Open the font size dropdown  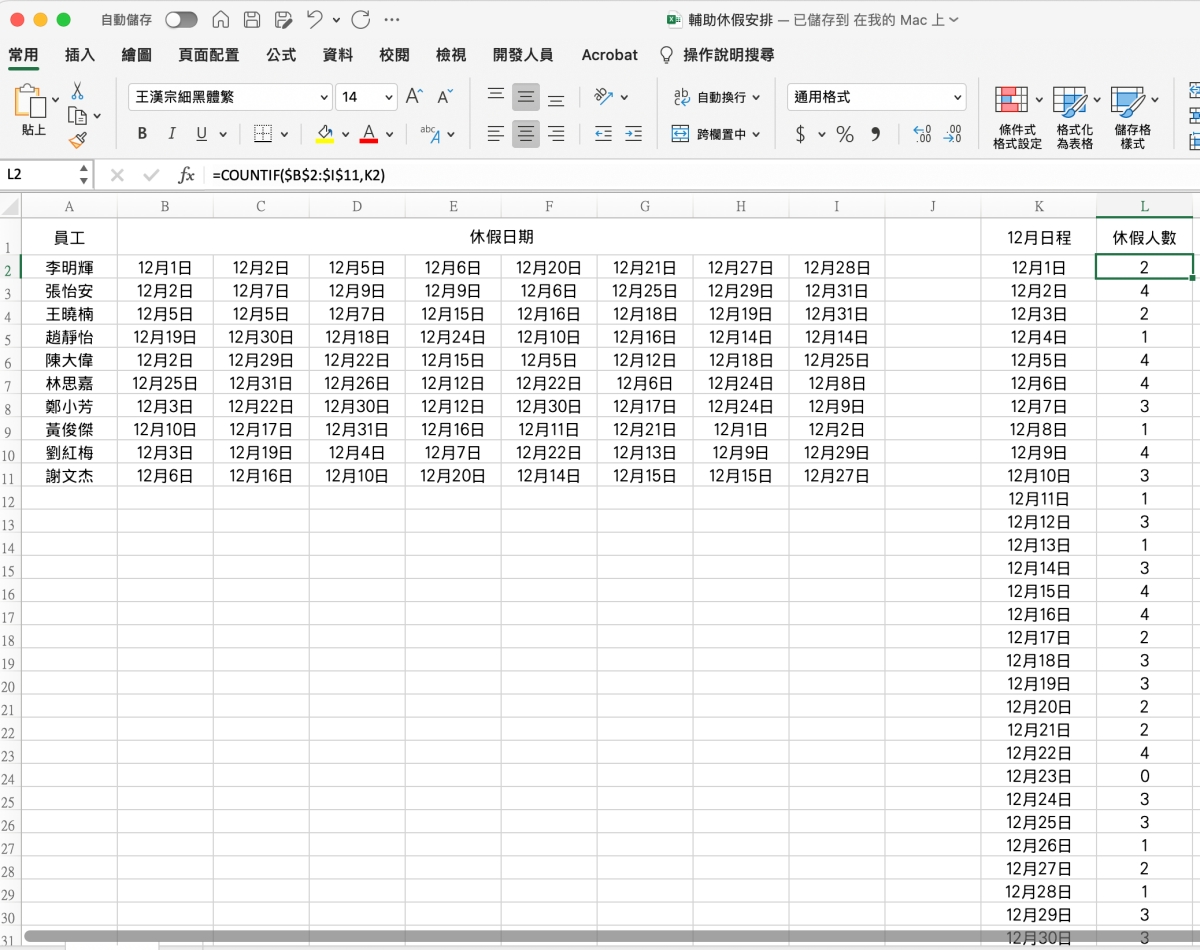coord(389,97)
